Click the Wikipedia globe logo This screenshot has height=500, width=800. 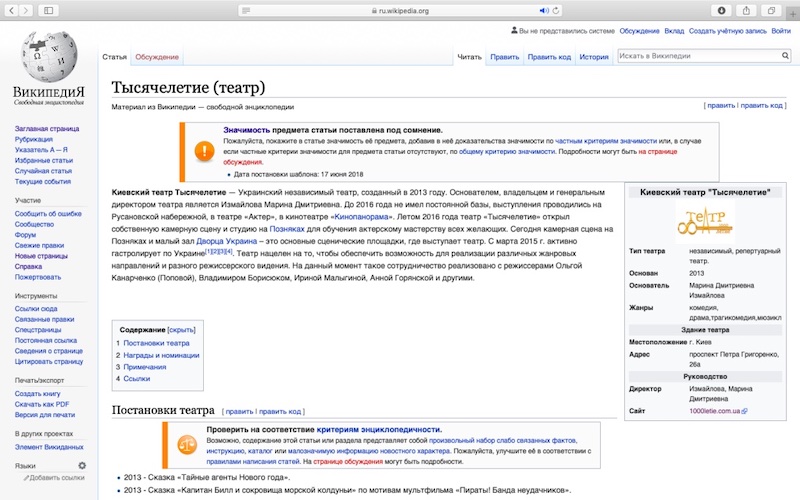(49, 56)
